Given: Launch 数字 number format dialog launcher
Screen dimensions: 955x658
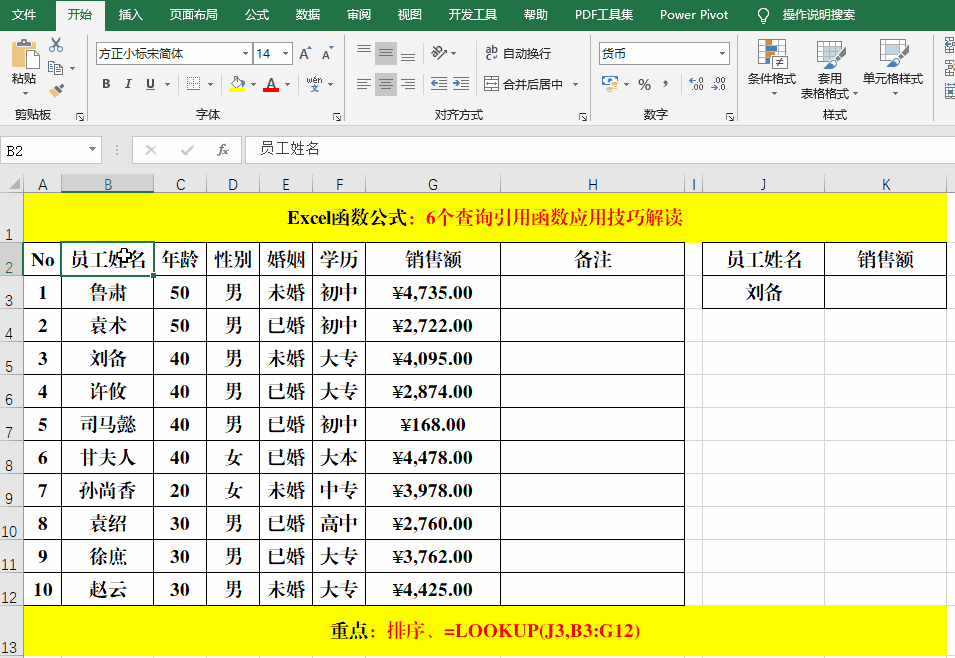Looking at the screenshot, I should (x=730, y=116).
